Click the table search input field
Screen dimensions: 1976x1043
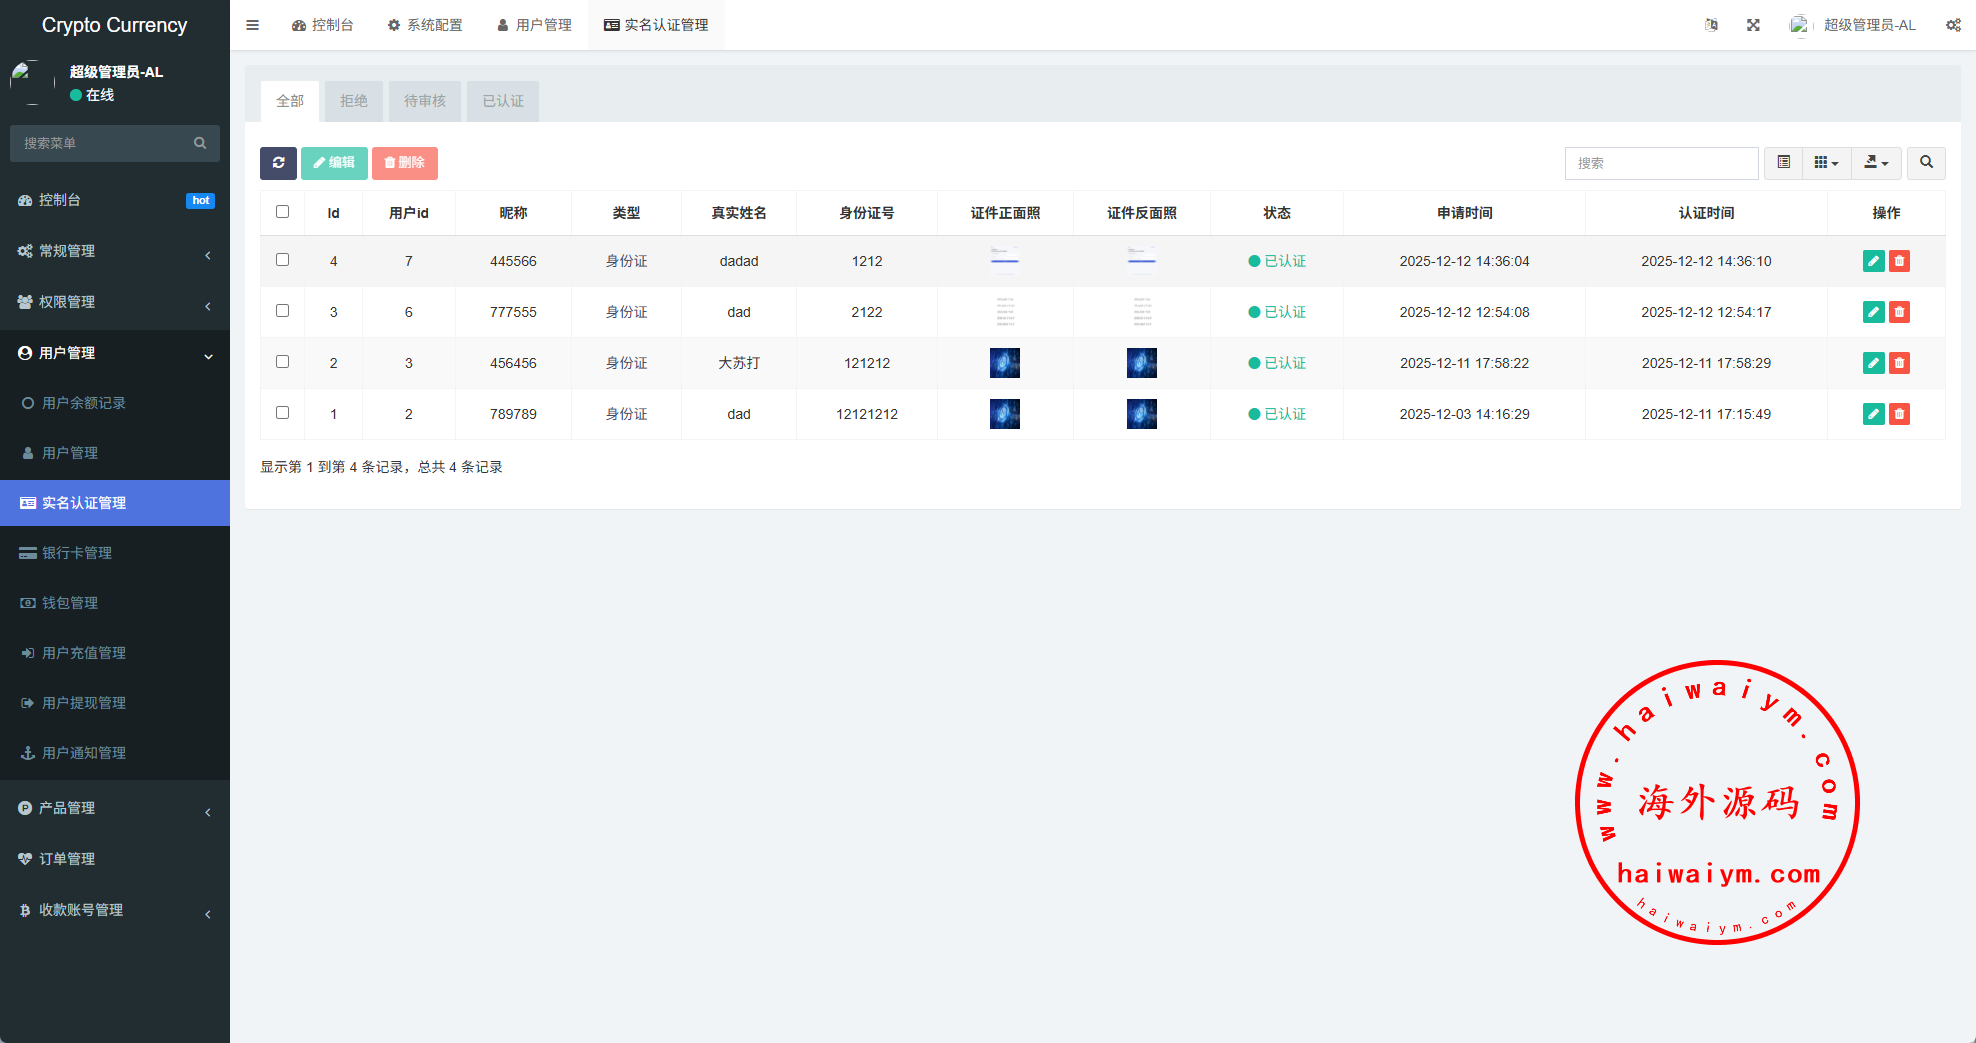tap(1661, 163)
